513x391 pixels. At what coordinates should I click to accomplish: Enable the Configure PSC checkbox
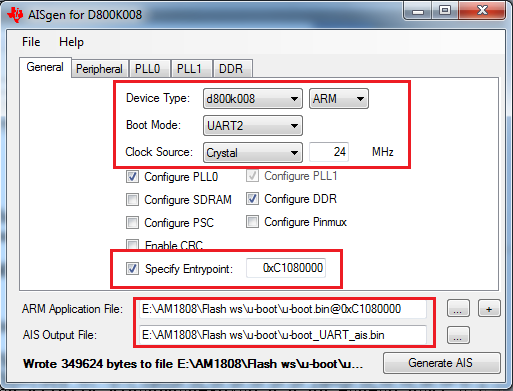point(132,222)
